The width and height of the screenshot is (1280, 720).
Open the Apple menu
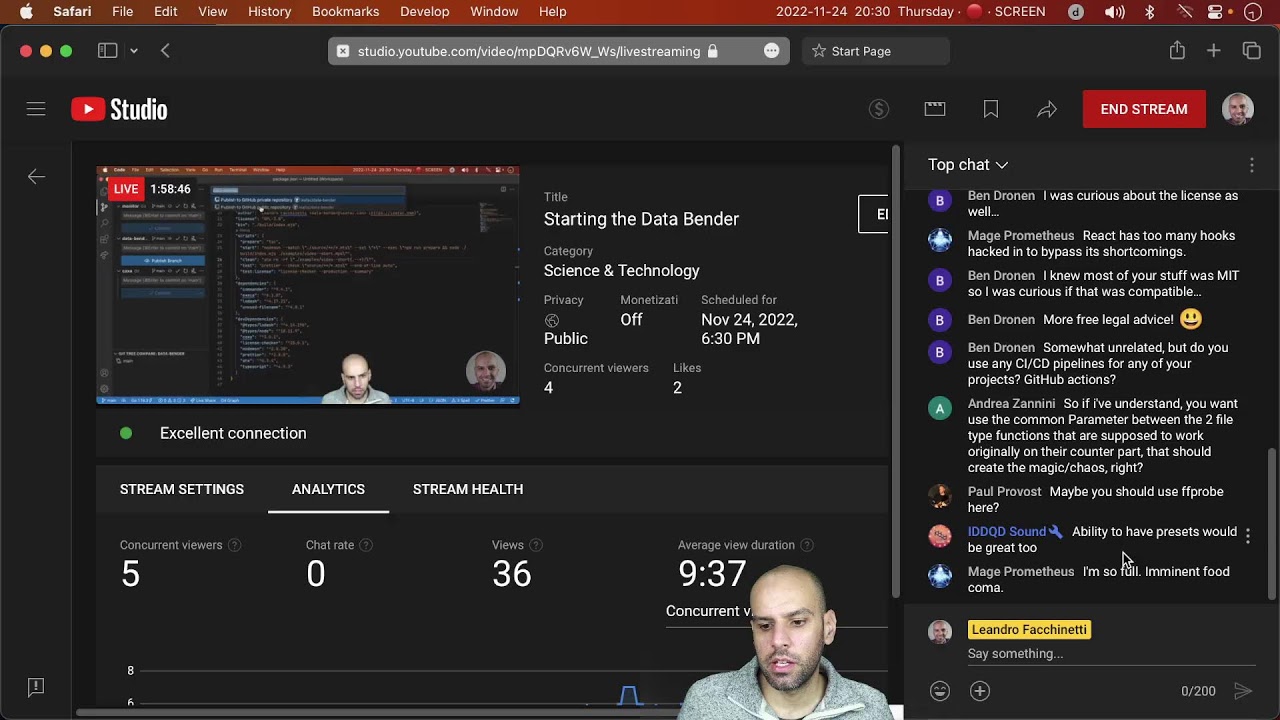(26, 12)
